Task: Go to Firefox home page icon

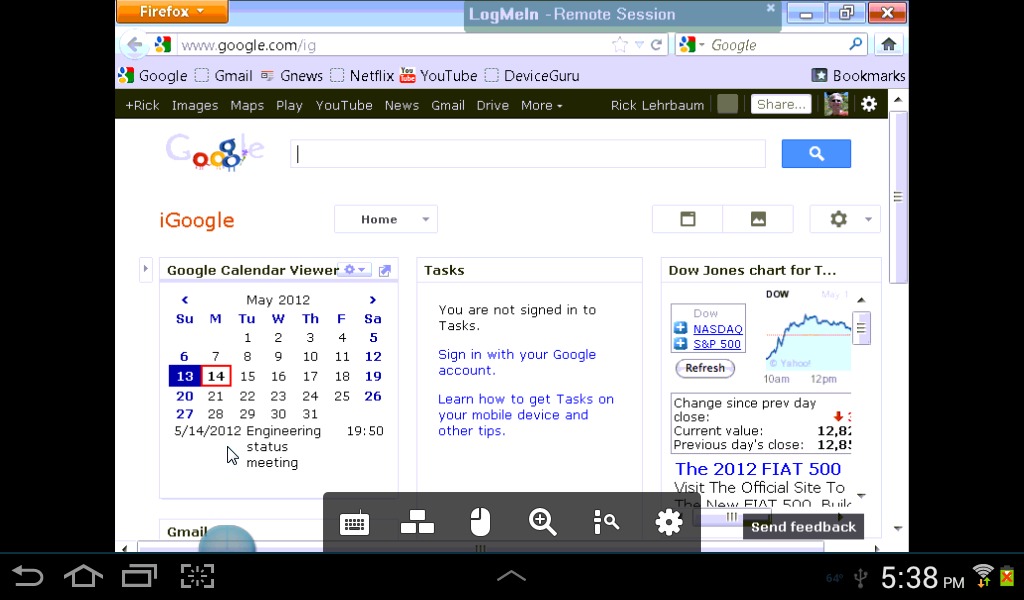Action: pyautogui.click(x=888, y=44)
